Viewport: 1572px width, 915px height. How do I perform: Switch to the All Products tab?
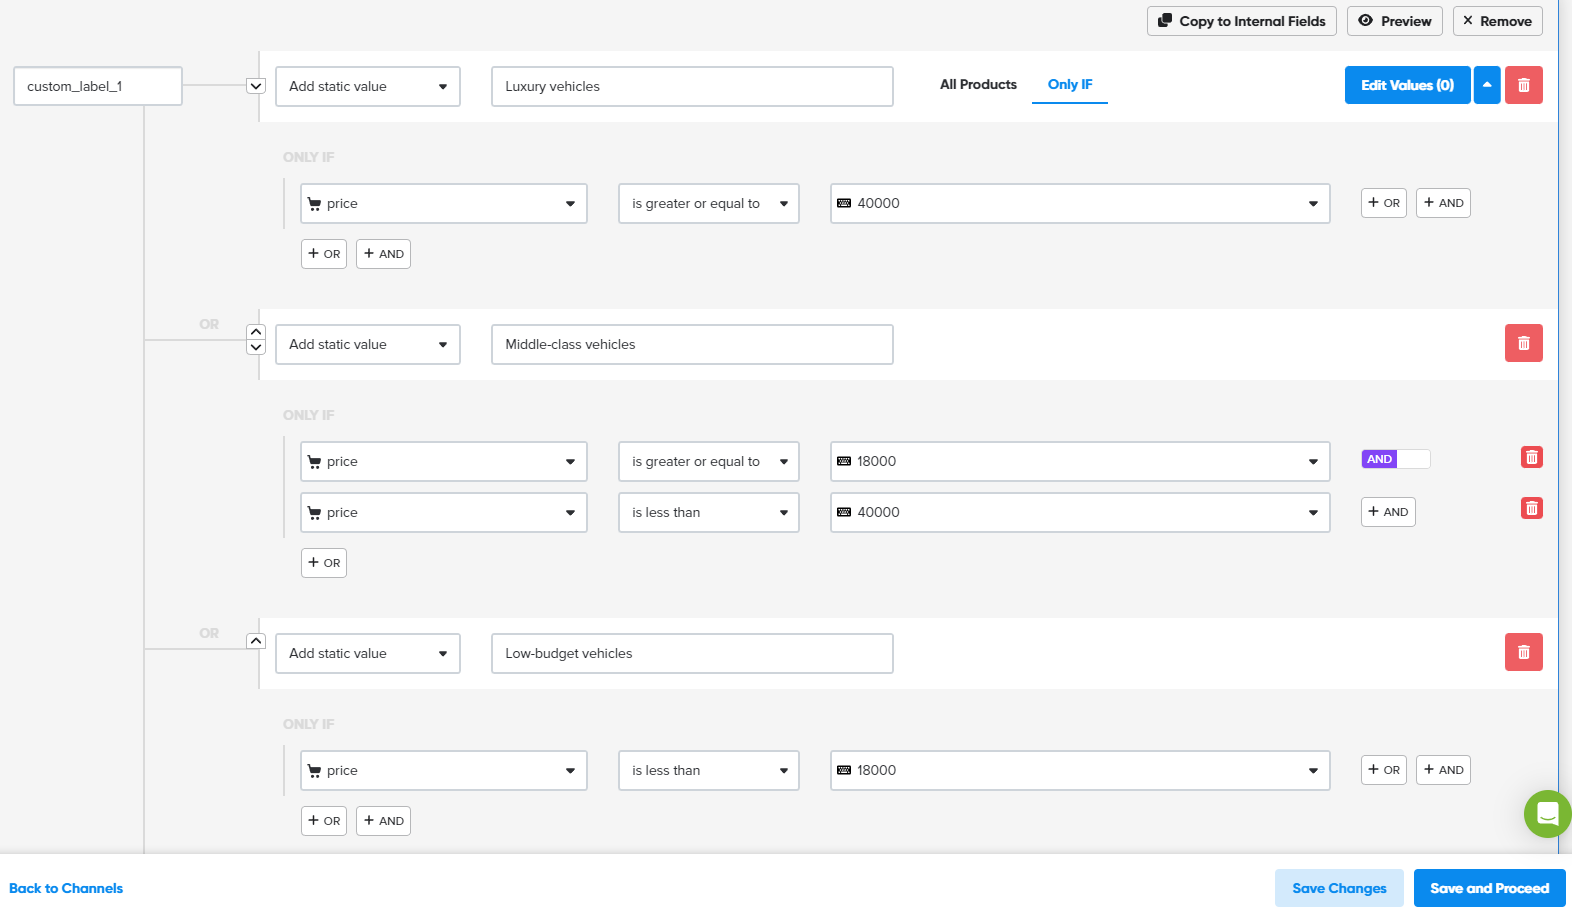[x=977, y=85]
